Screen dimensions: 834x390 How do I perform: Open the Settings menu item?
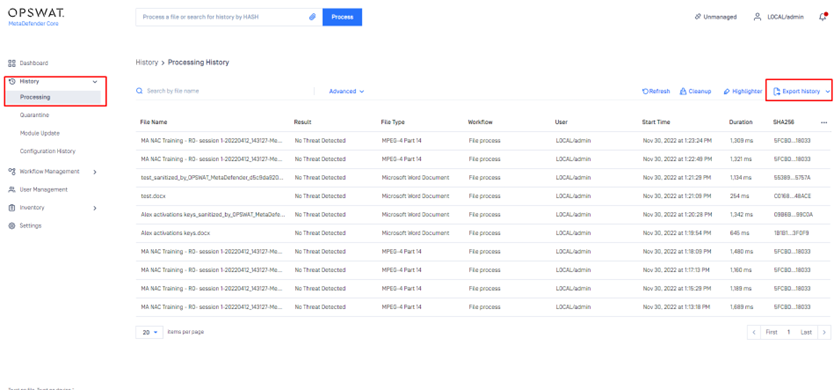(x=30, y=226)
